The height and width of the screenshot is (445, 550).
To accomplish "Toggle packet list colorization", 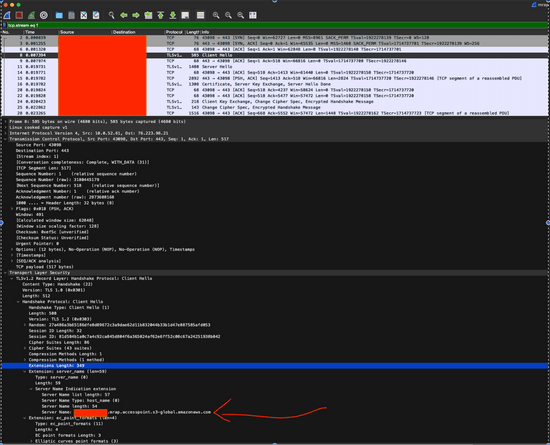I will 201,15.
